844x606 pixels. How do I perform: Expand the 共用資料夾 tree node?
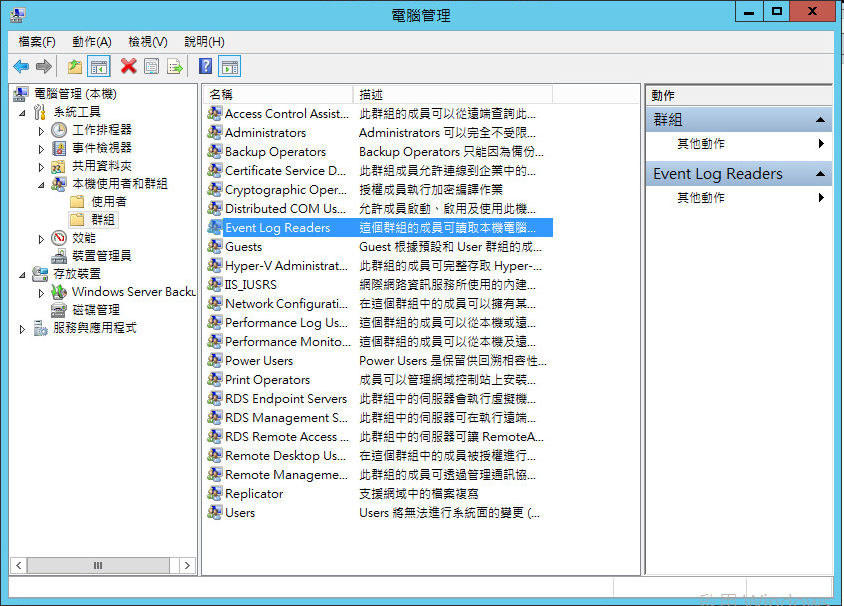(41, 167)
